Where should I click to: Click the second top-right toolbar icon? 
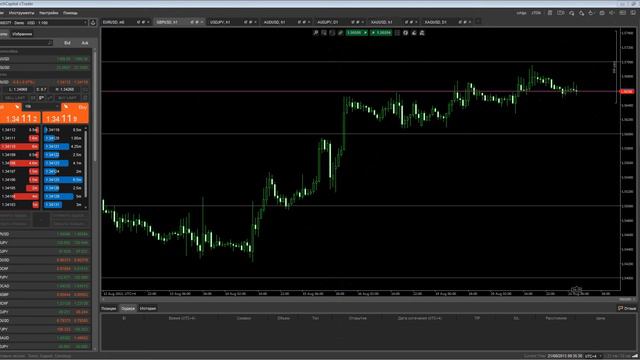561,13
